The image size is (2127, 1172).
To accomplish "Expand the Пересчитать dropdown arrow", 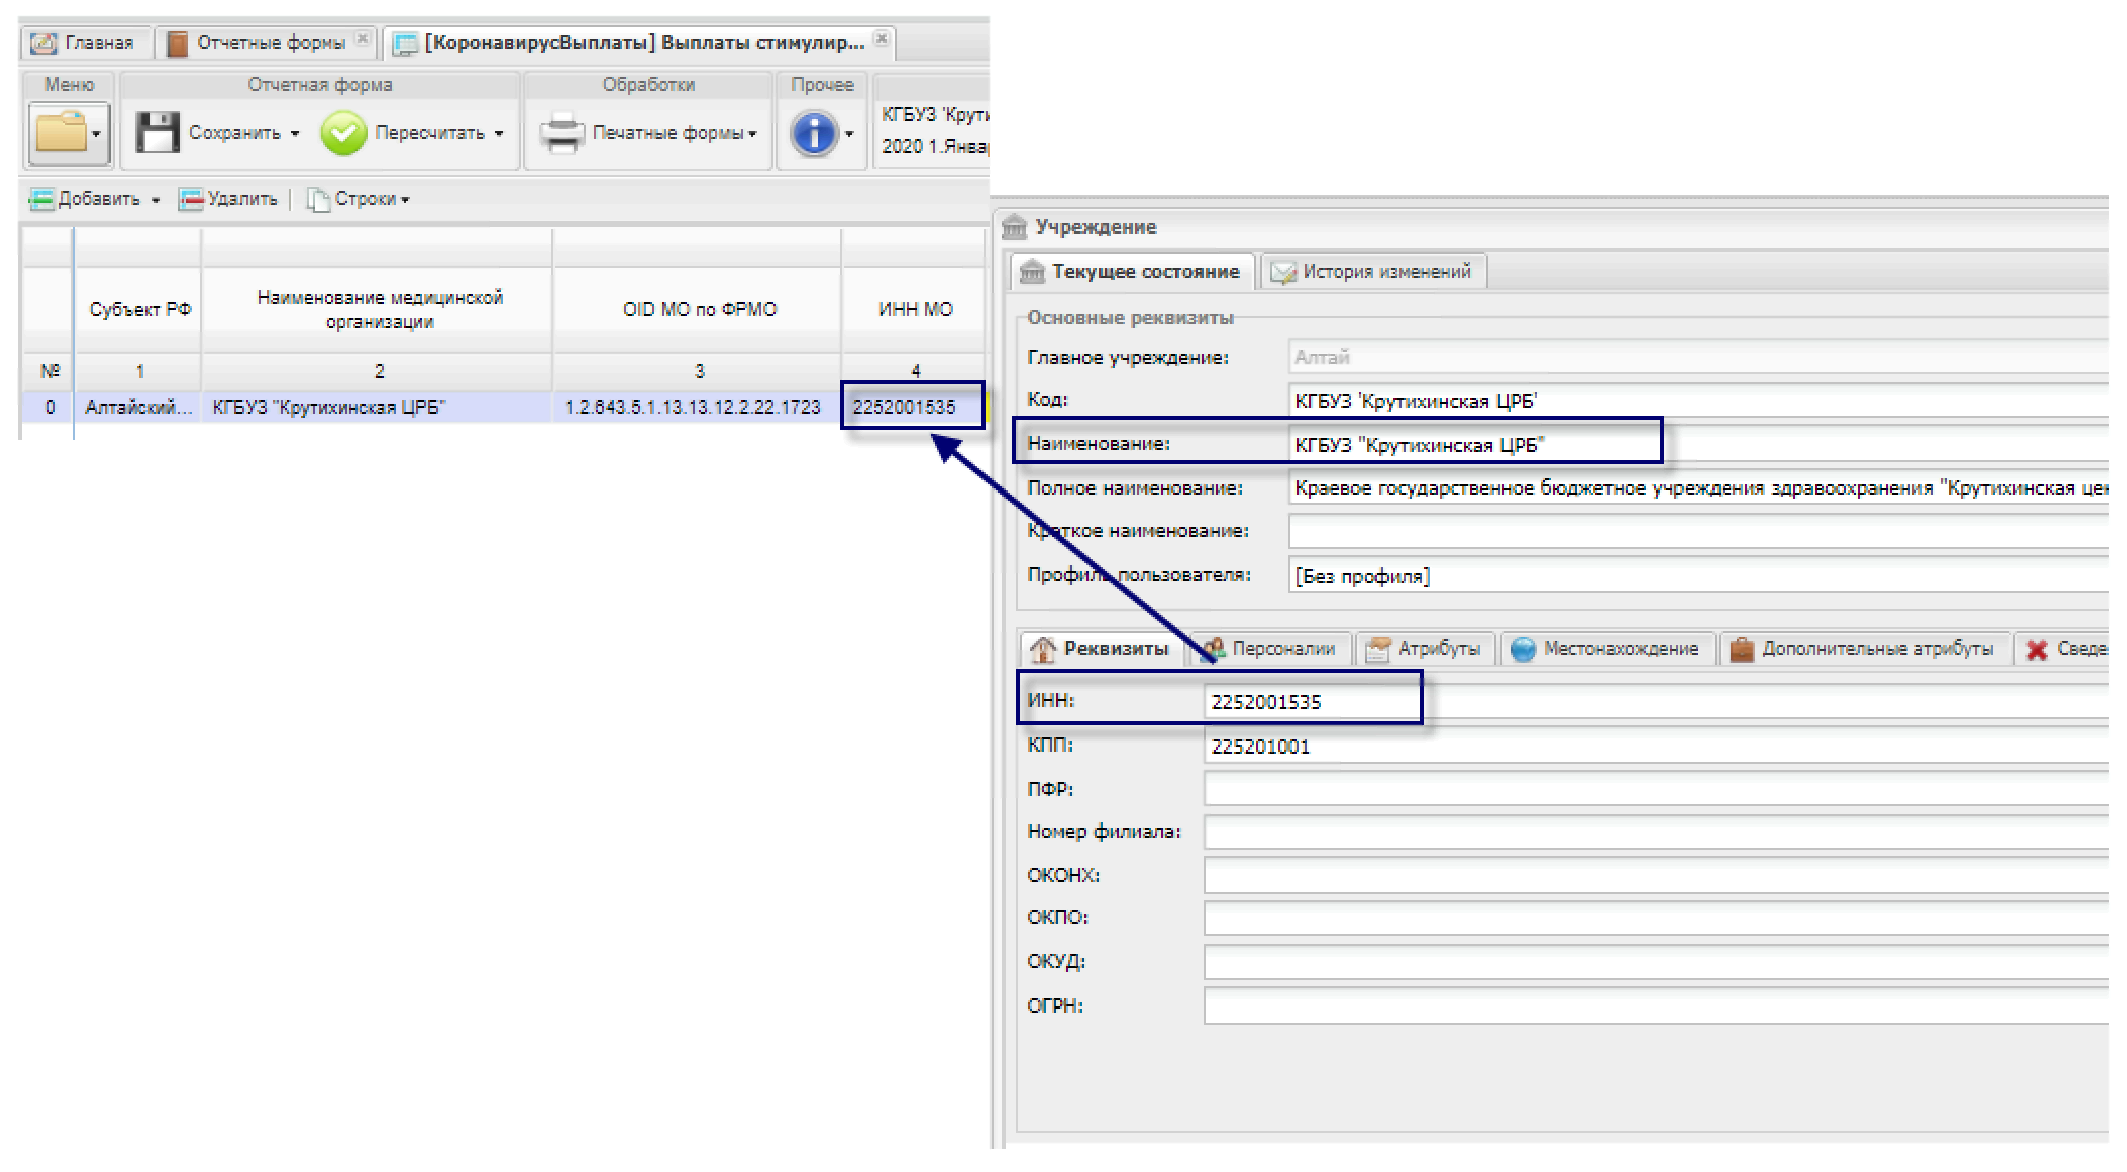I will (x=499, y=133).
